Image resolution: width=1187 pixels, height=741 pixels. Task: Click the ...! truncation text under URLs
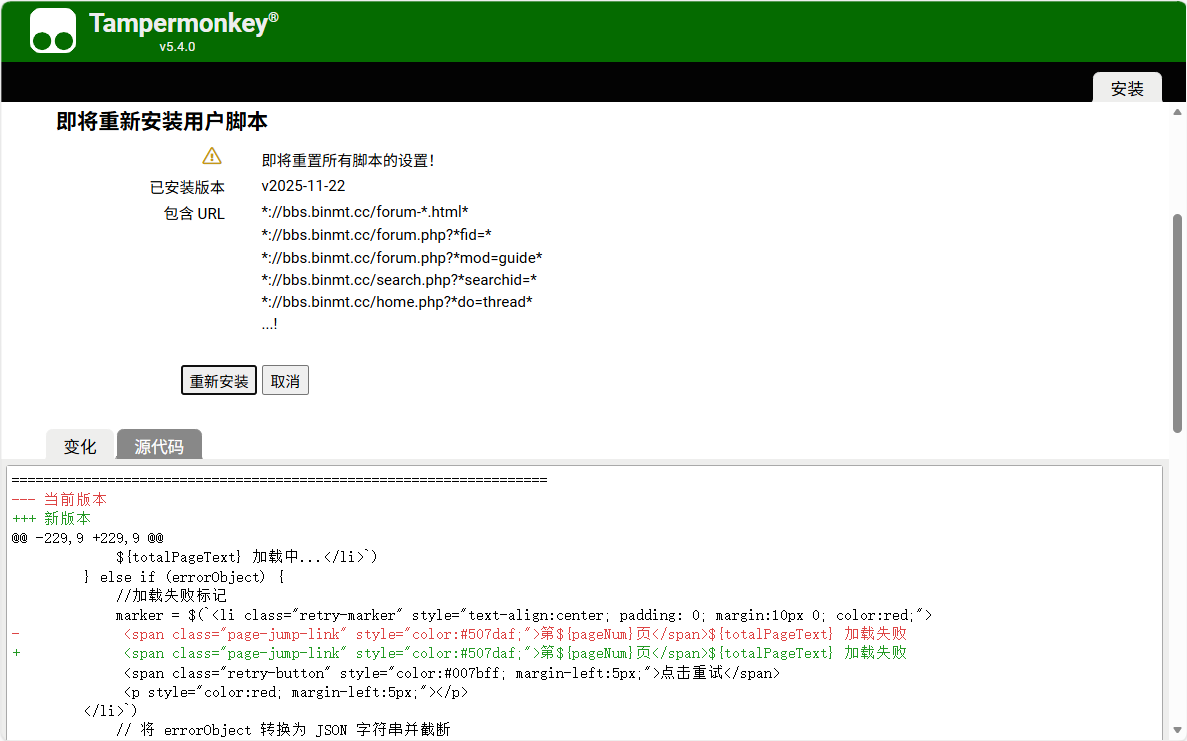(269, 324)
